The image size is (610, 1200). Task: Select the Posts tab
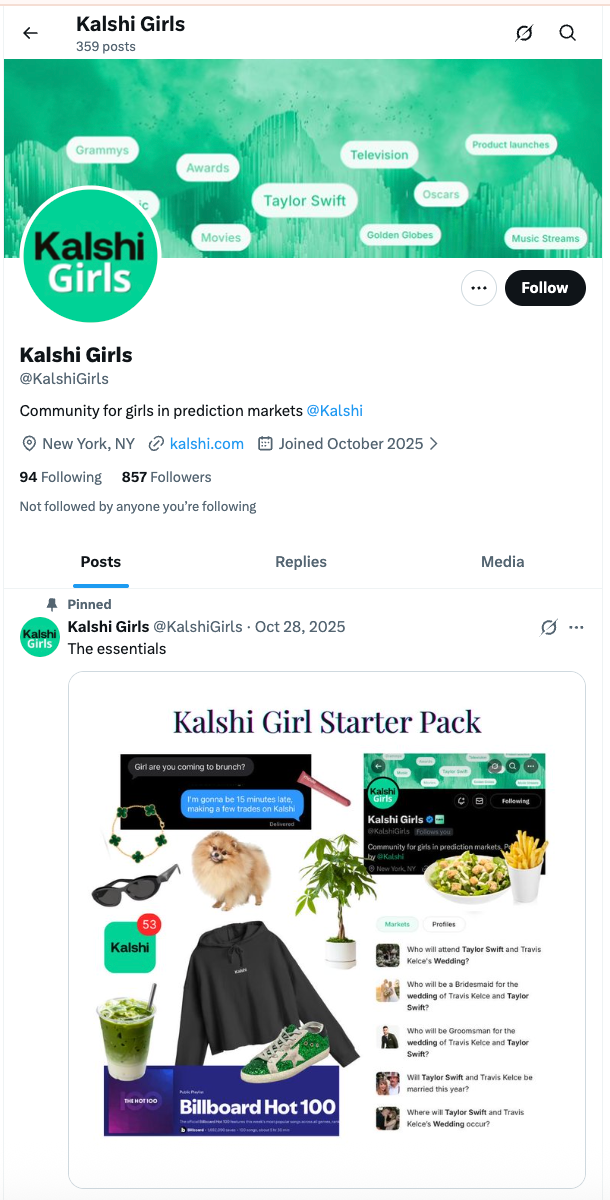click(x=101, y=562)
